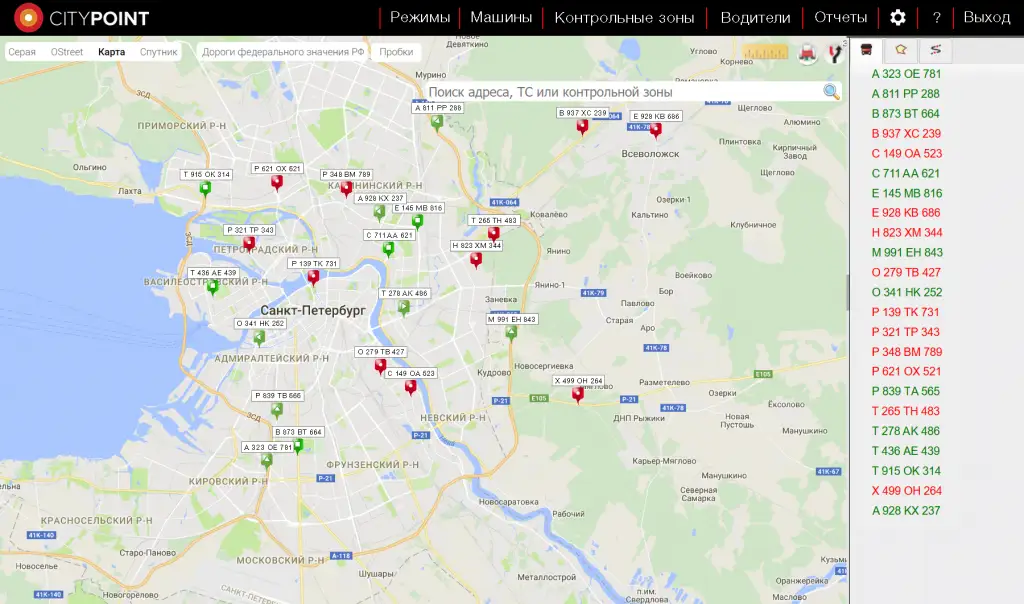Screen dimensions: 1024x604
Task: Click the address search input field
Action: click(620, 92)
